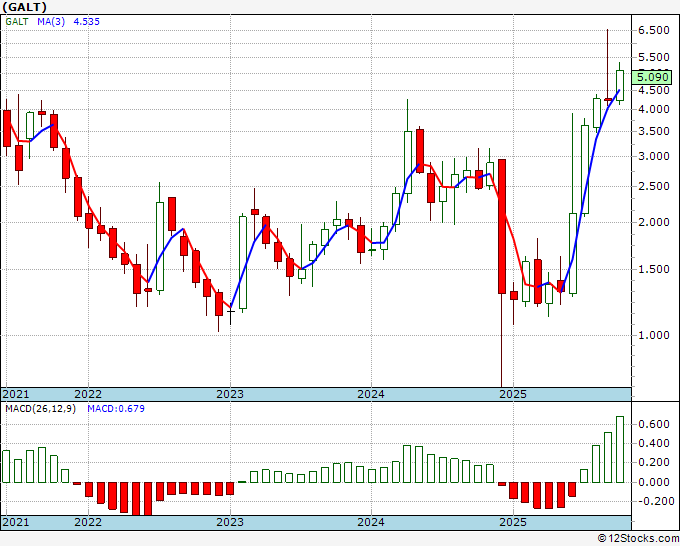The width and height of the screenshot is (680, 546).
Task: Click 2025 on the price chart timeline
Action: coord(513,394)
